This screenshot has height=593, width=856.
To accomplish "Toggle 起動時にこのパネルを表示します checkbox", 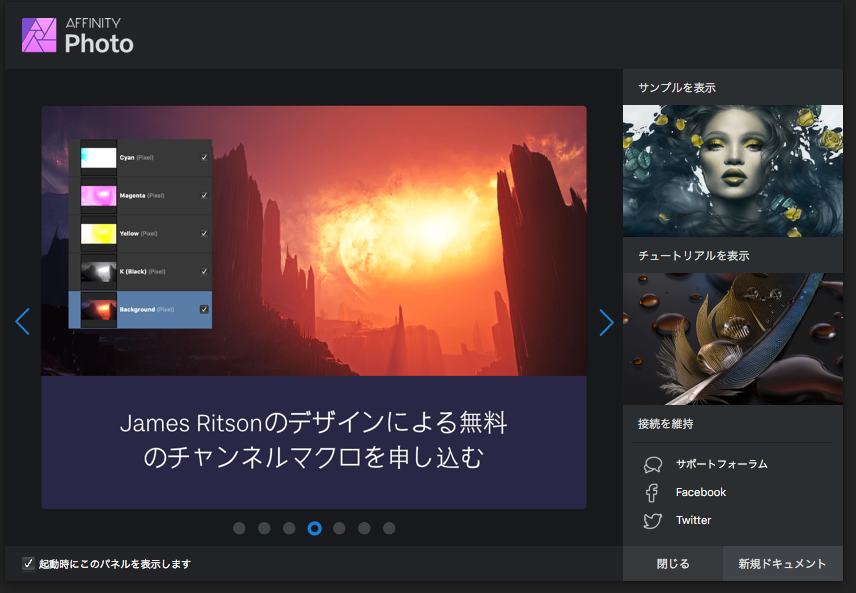I will [28, 564].
